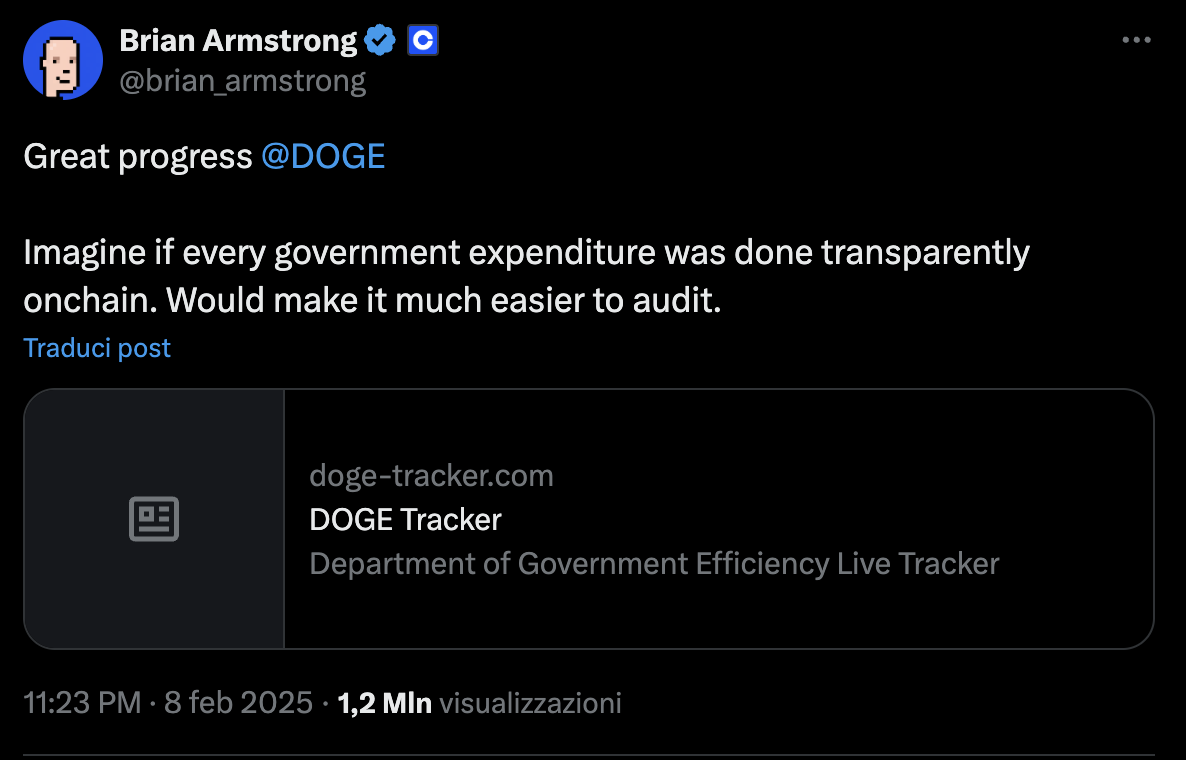1186x760 pixels.
Task: Select the Department of Government Efficiency description
Action: click(x=654, y=563)
